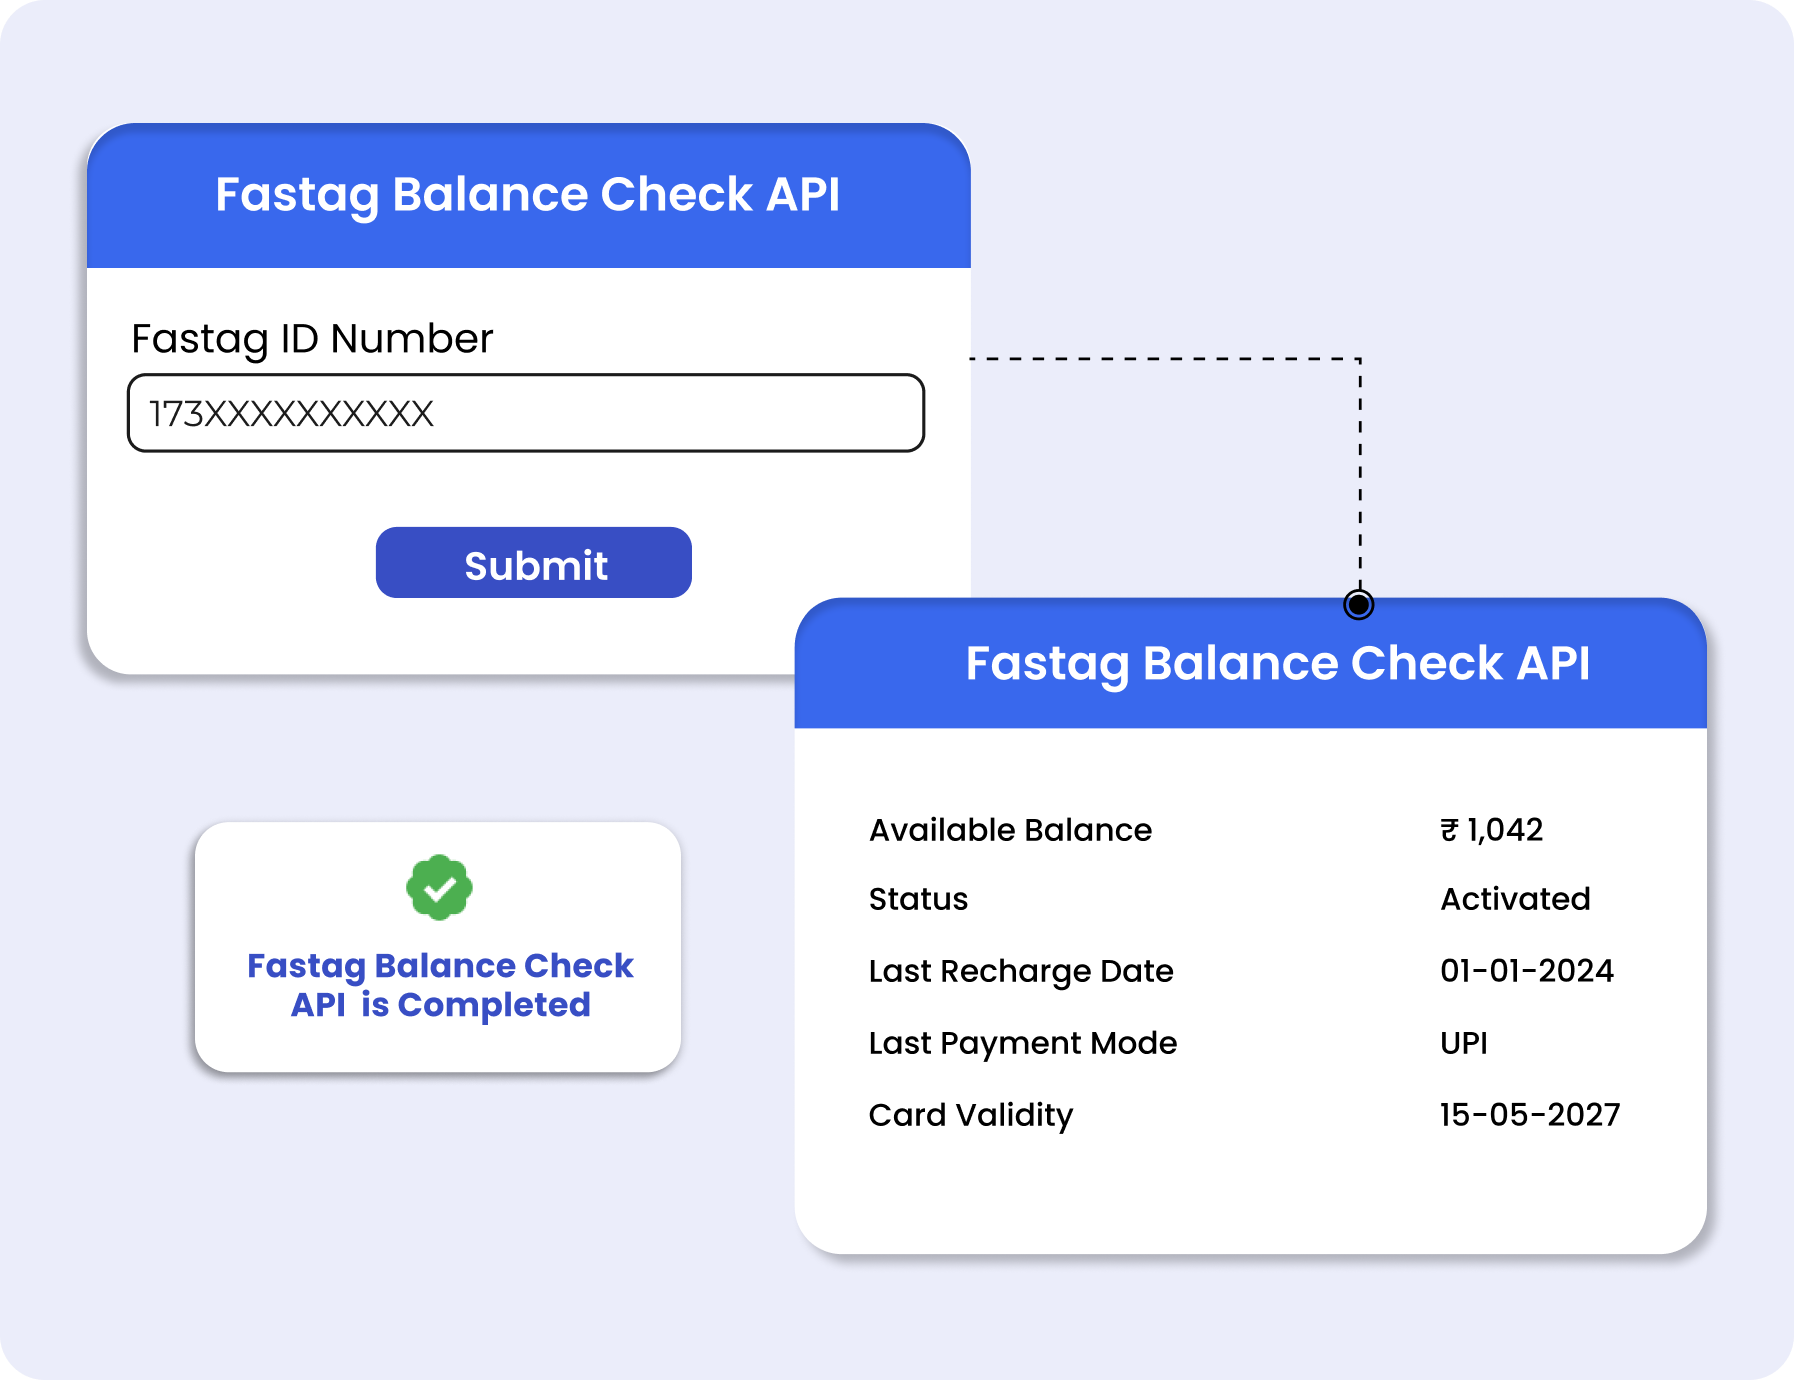Click the dashed connector line between cards
This screenshot has width=1794, height=1380.
1360,470
